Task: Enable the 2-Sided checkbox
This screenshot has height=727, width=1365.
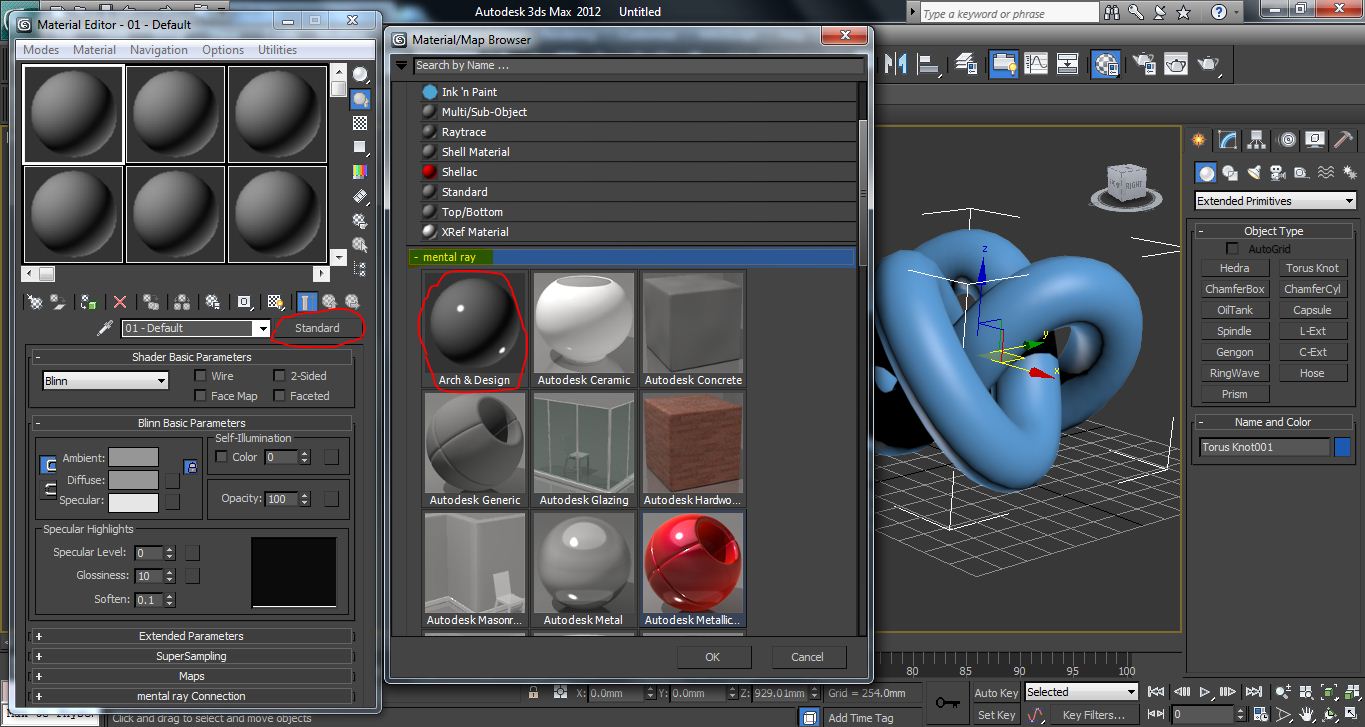Action: coord(277,375)
